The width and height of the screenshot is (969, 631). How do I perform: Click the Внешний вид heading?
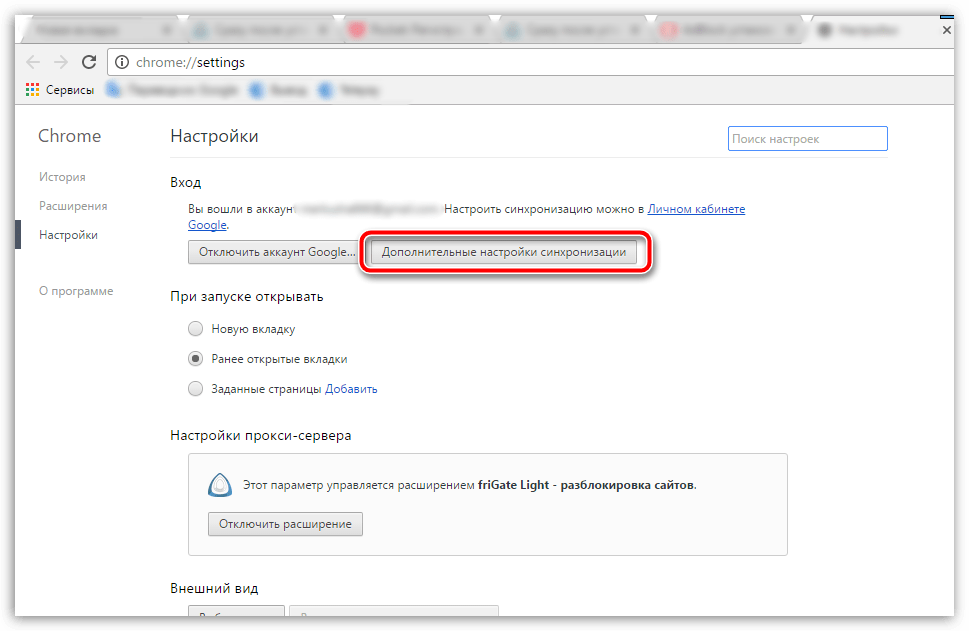(x=214, y=588)
